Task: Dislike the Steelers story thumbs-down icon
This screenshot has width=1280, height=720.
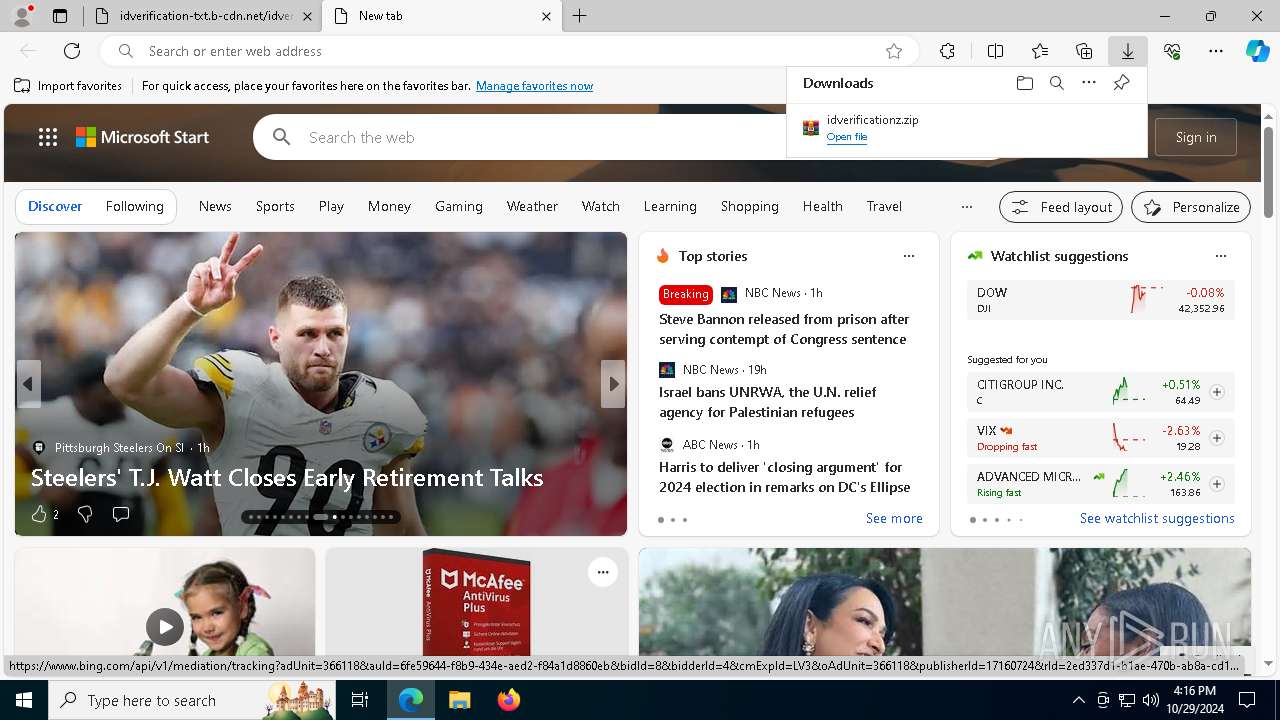Action: (85, 514)
